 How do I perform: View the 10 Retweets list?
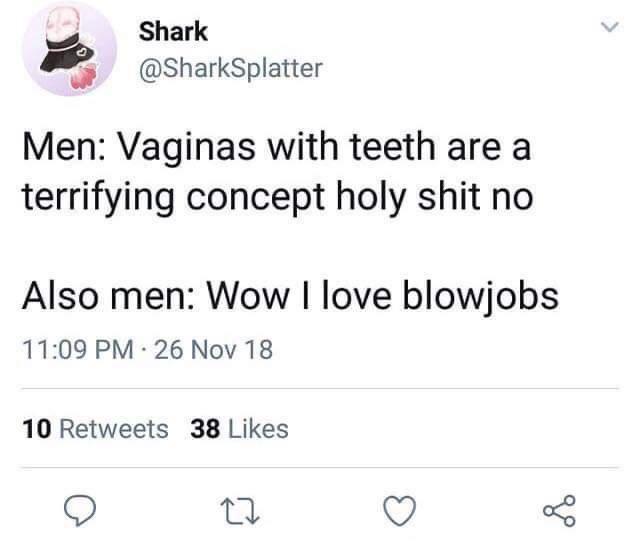(95, 429)
